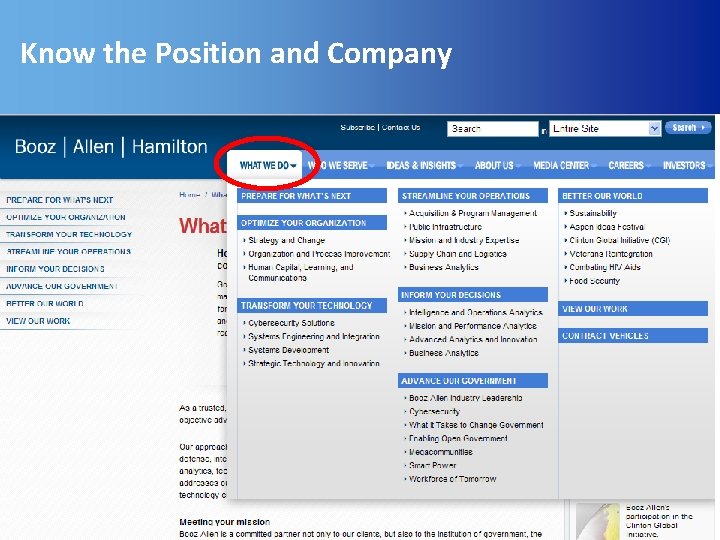Click the Booz Allen Hamilton logo

point(111,146)
